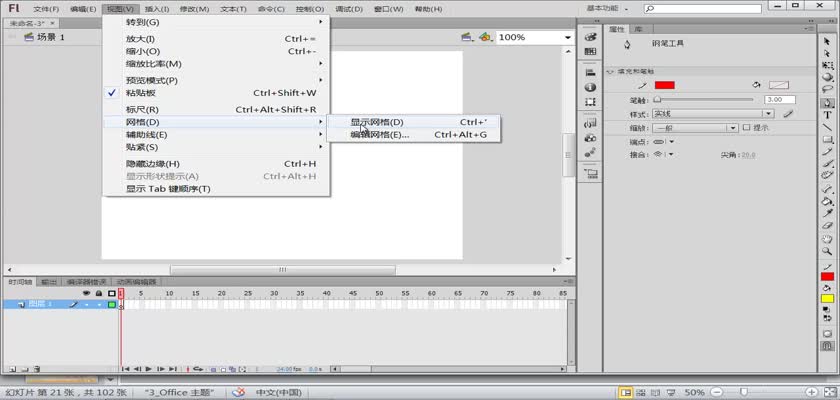Viewport: 840px width, 400px height.
Task: Click the edit stroke style pencil icon
Action: coord(788,114)
